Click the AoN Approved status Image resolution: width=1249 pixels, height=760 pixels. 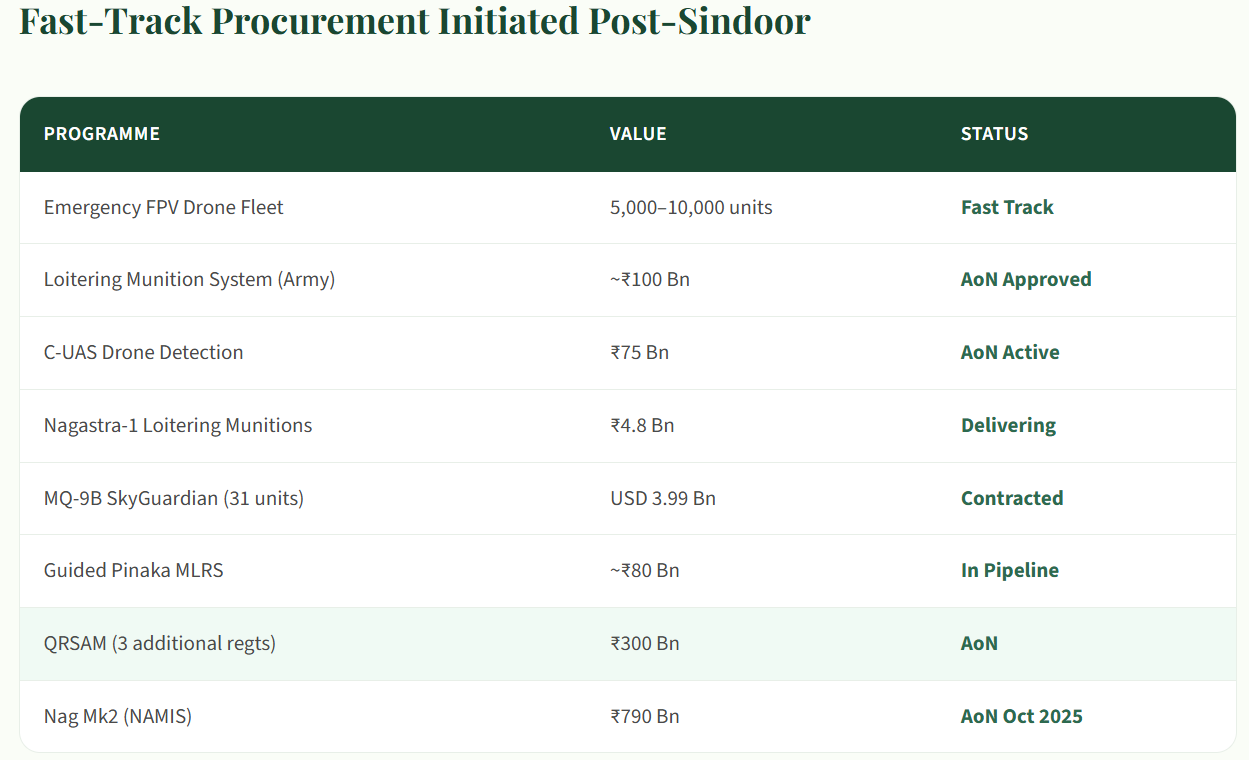click(x=1026, y=280)
